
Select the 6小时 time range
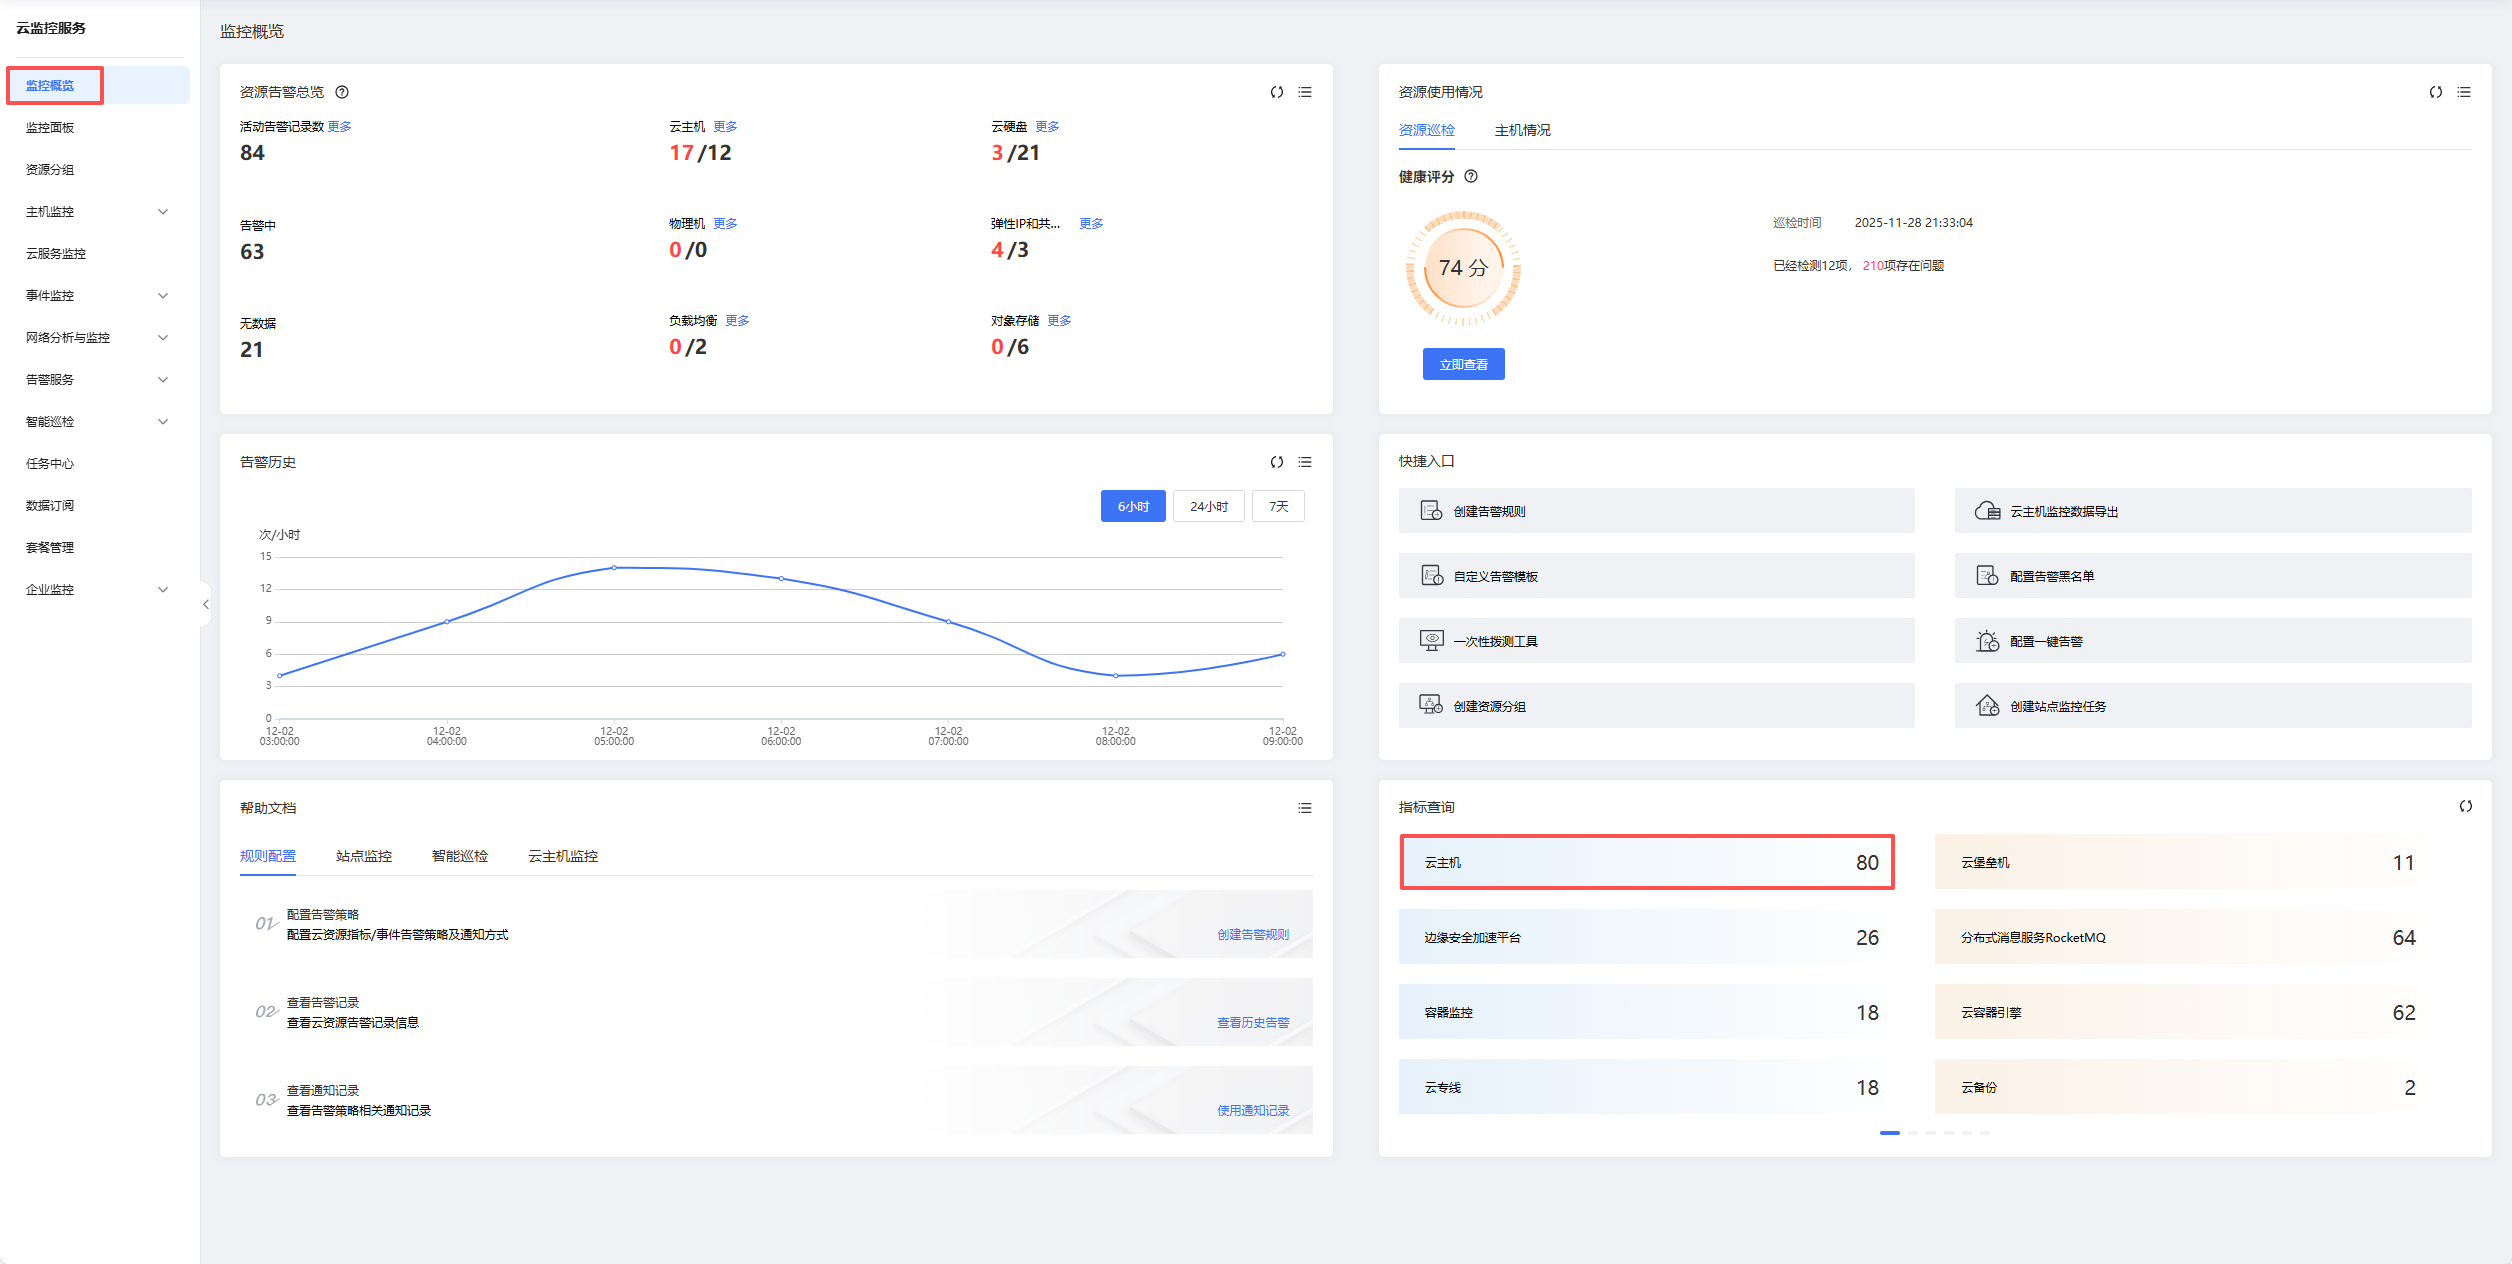pos(1132,507)
